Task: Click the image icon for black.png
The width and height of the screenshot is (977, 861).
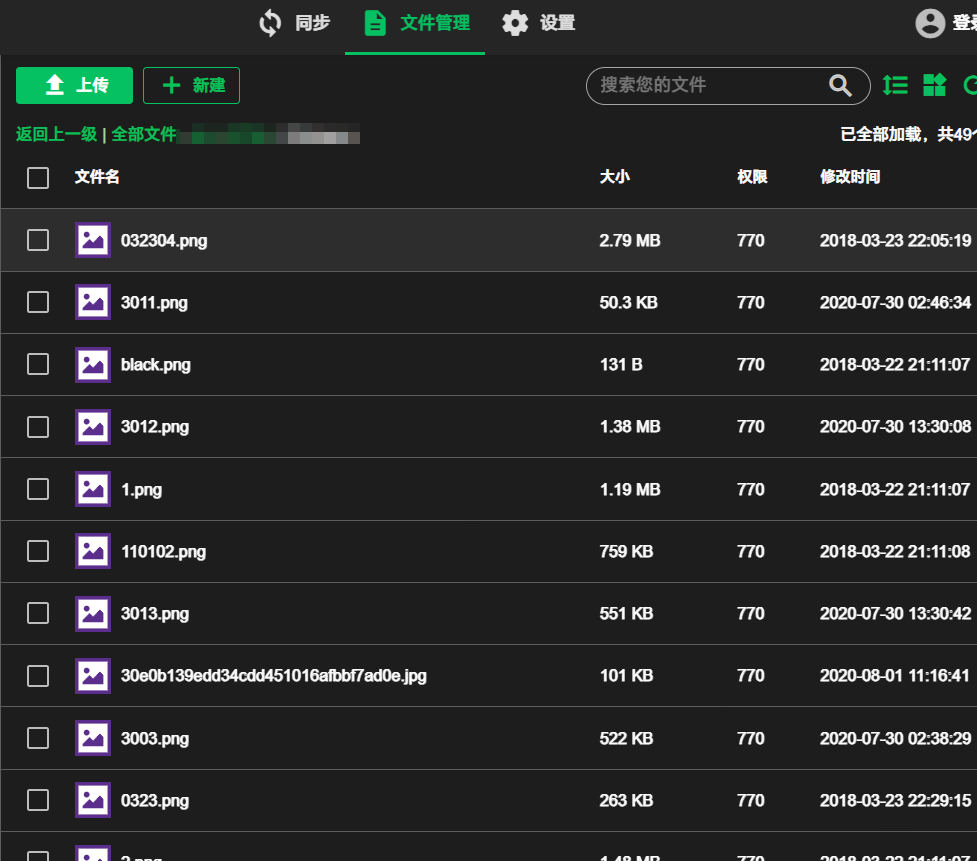Action: click(93, 364)
